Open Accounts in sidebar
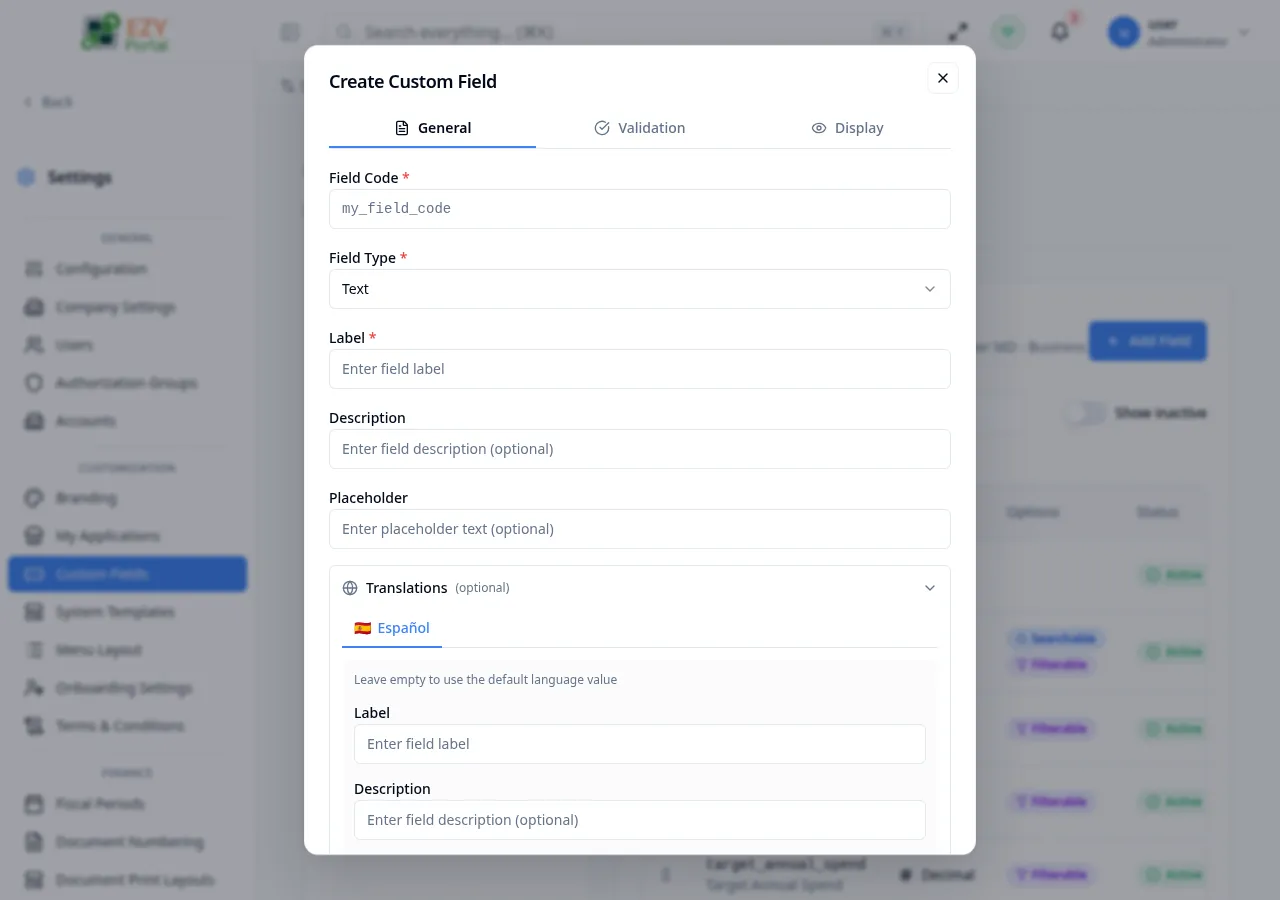 point(127,421)
